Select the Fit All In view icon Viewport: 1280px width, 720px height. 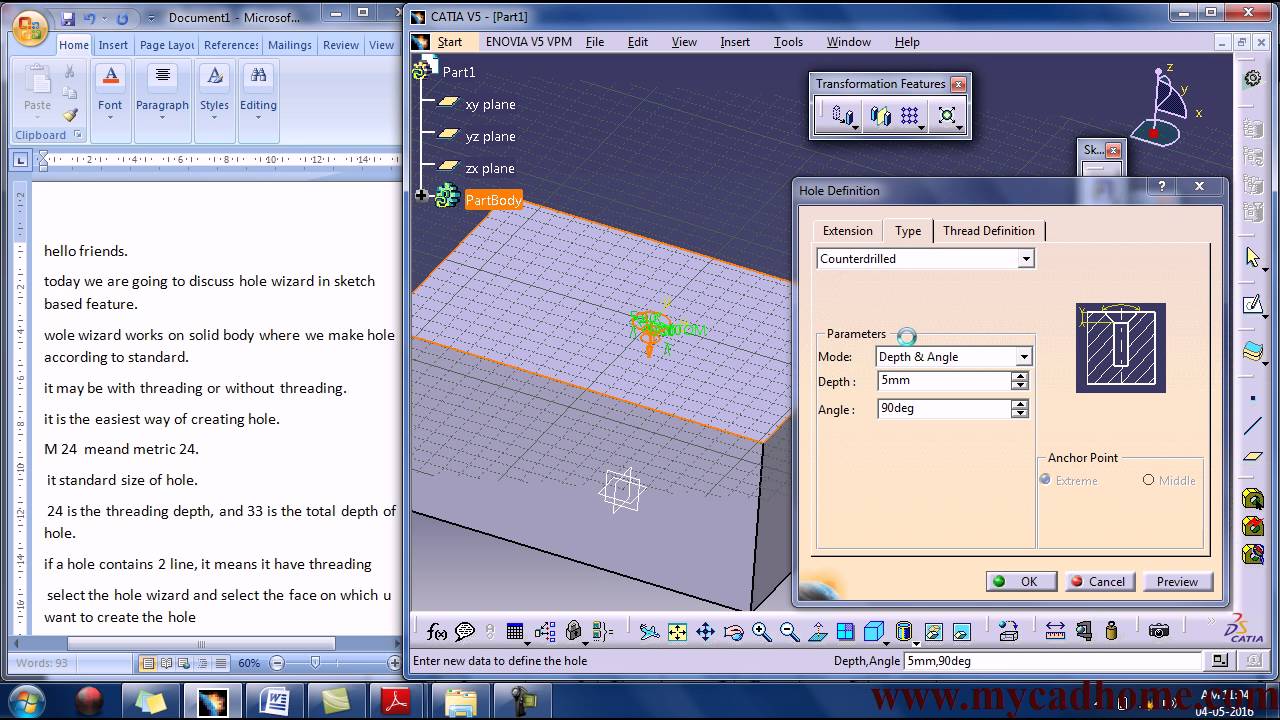pos(678,632)
